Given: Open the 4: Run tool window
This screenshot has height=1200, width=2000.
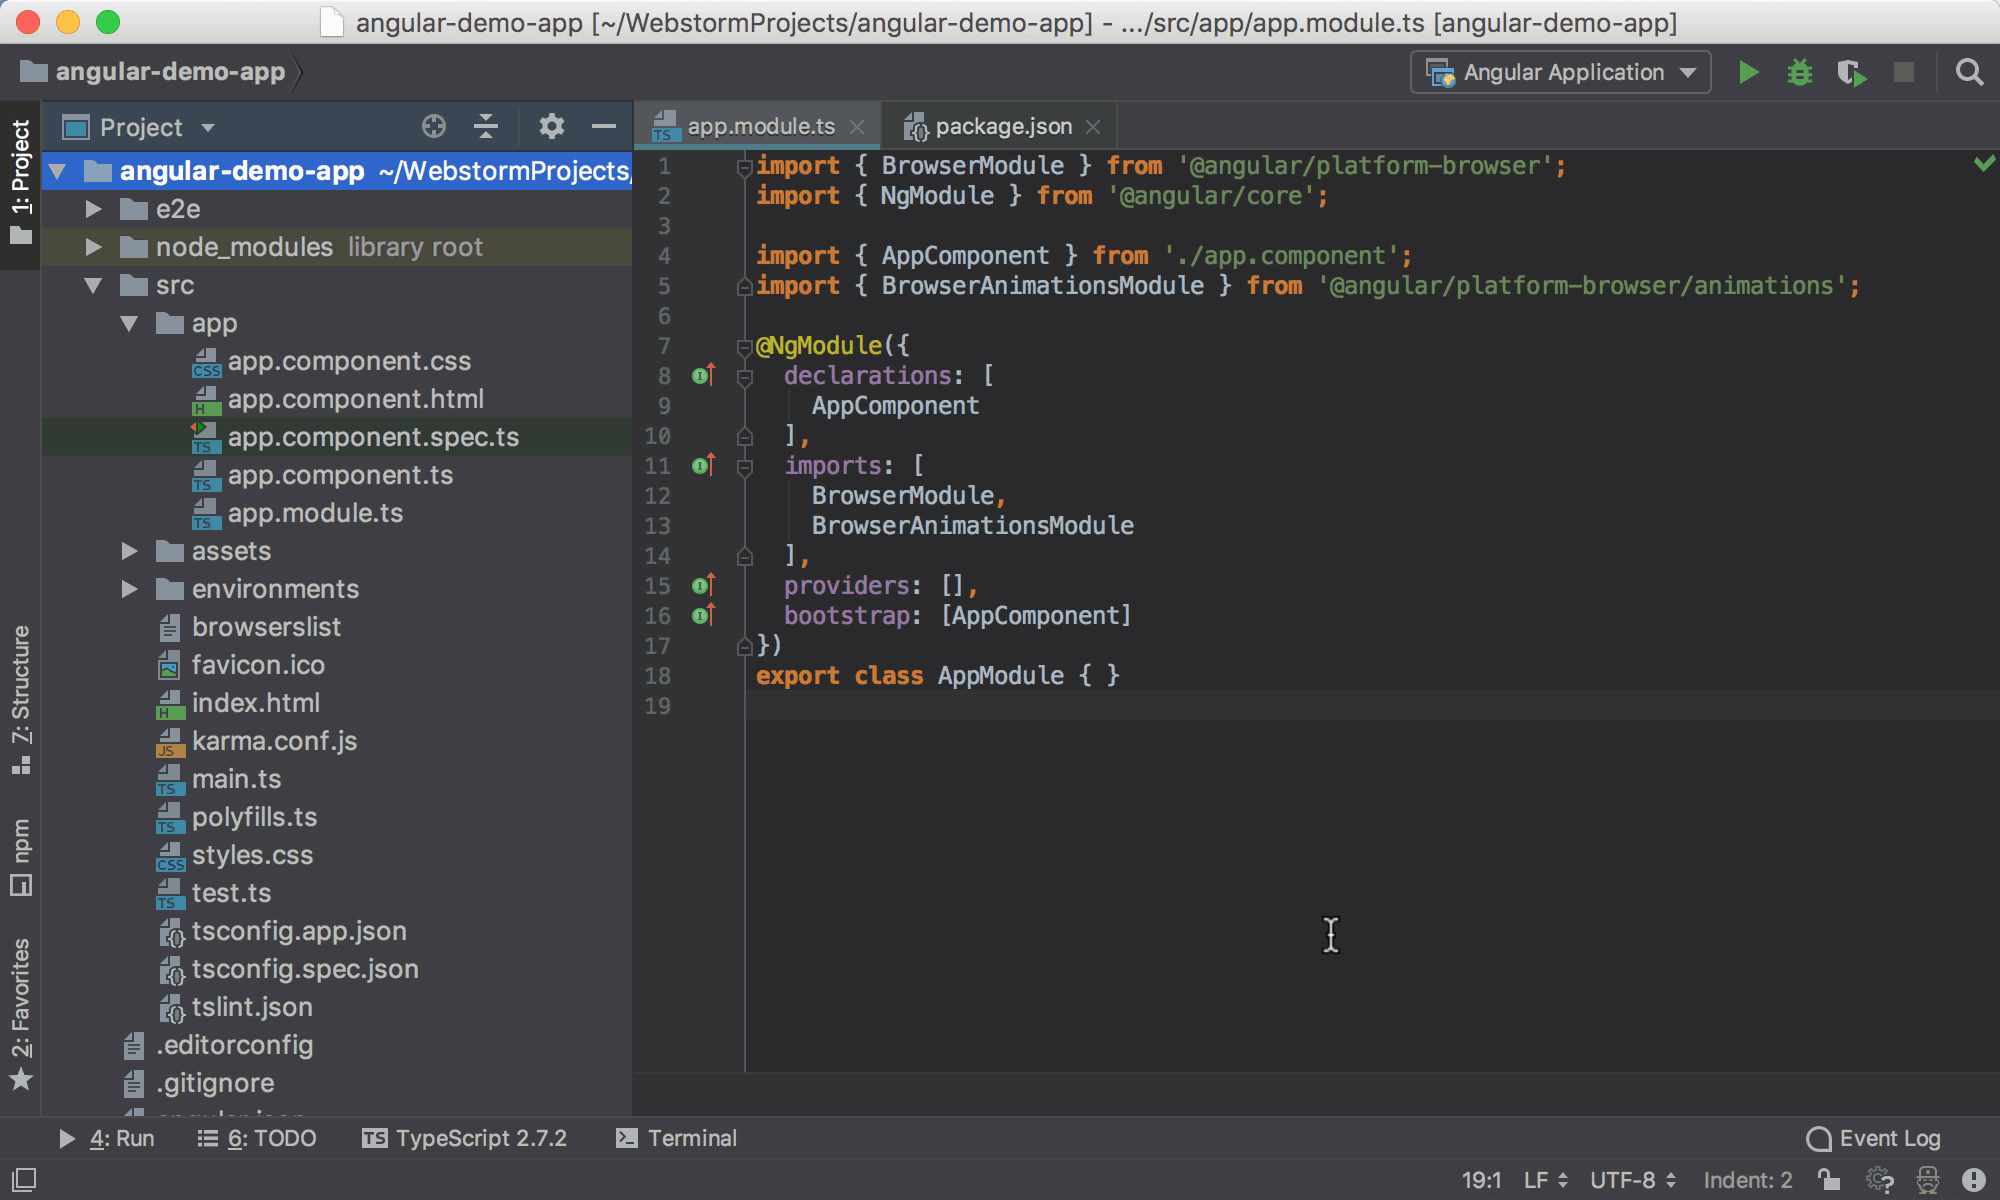Looking at the screenshot, I should click(106, 1139).
